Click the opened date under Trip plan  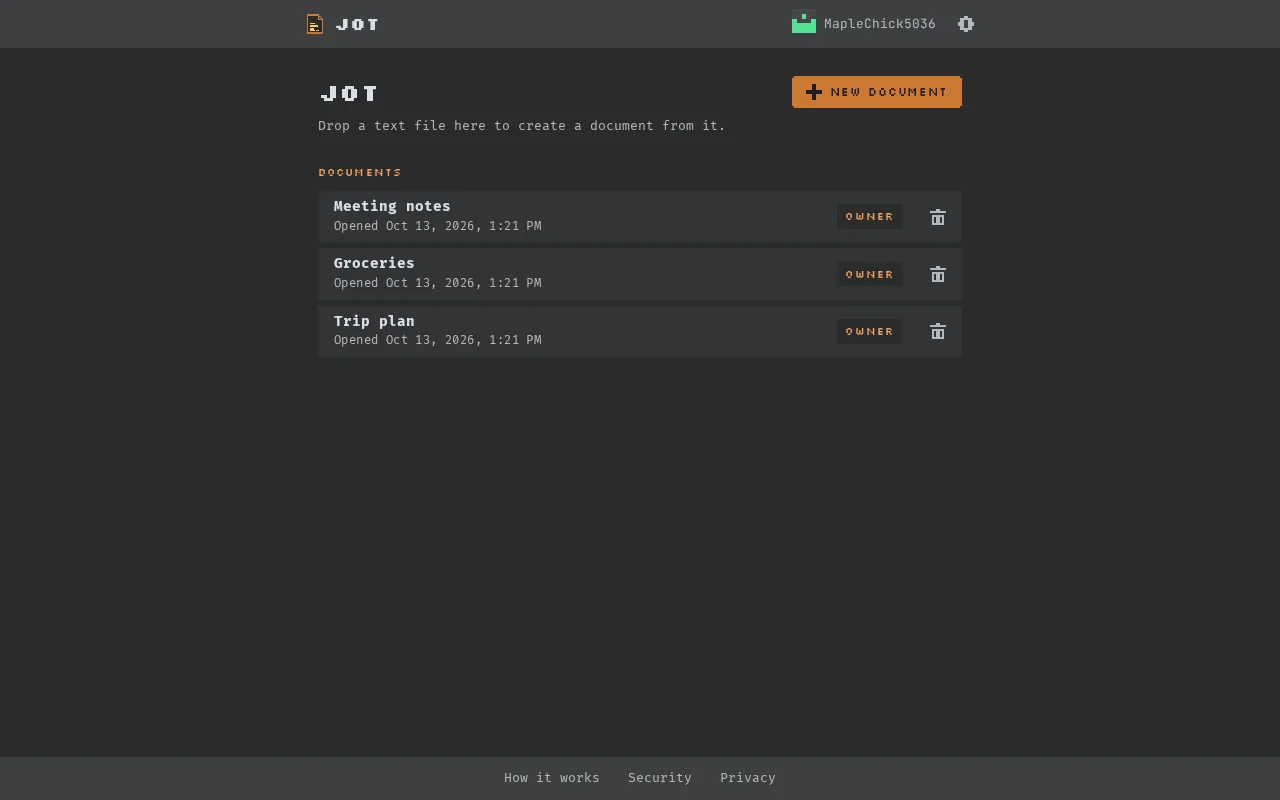[438, 340]
